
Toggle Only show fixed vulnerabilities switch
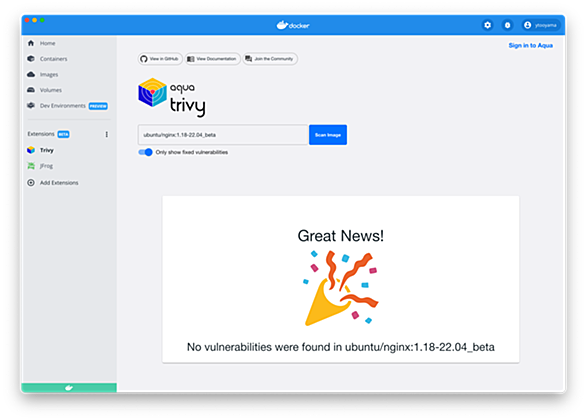145,152
